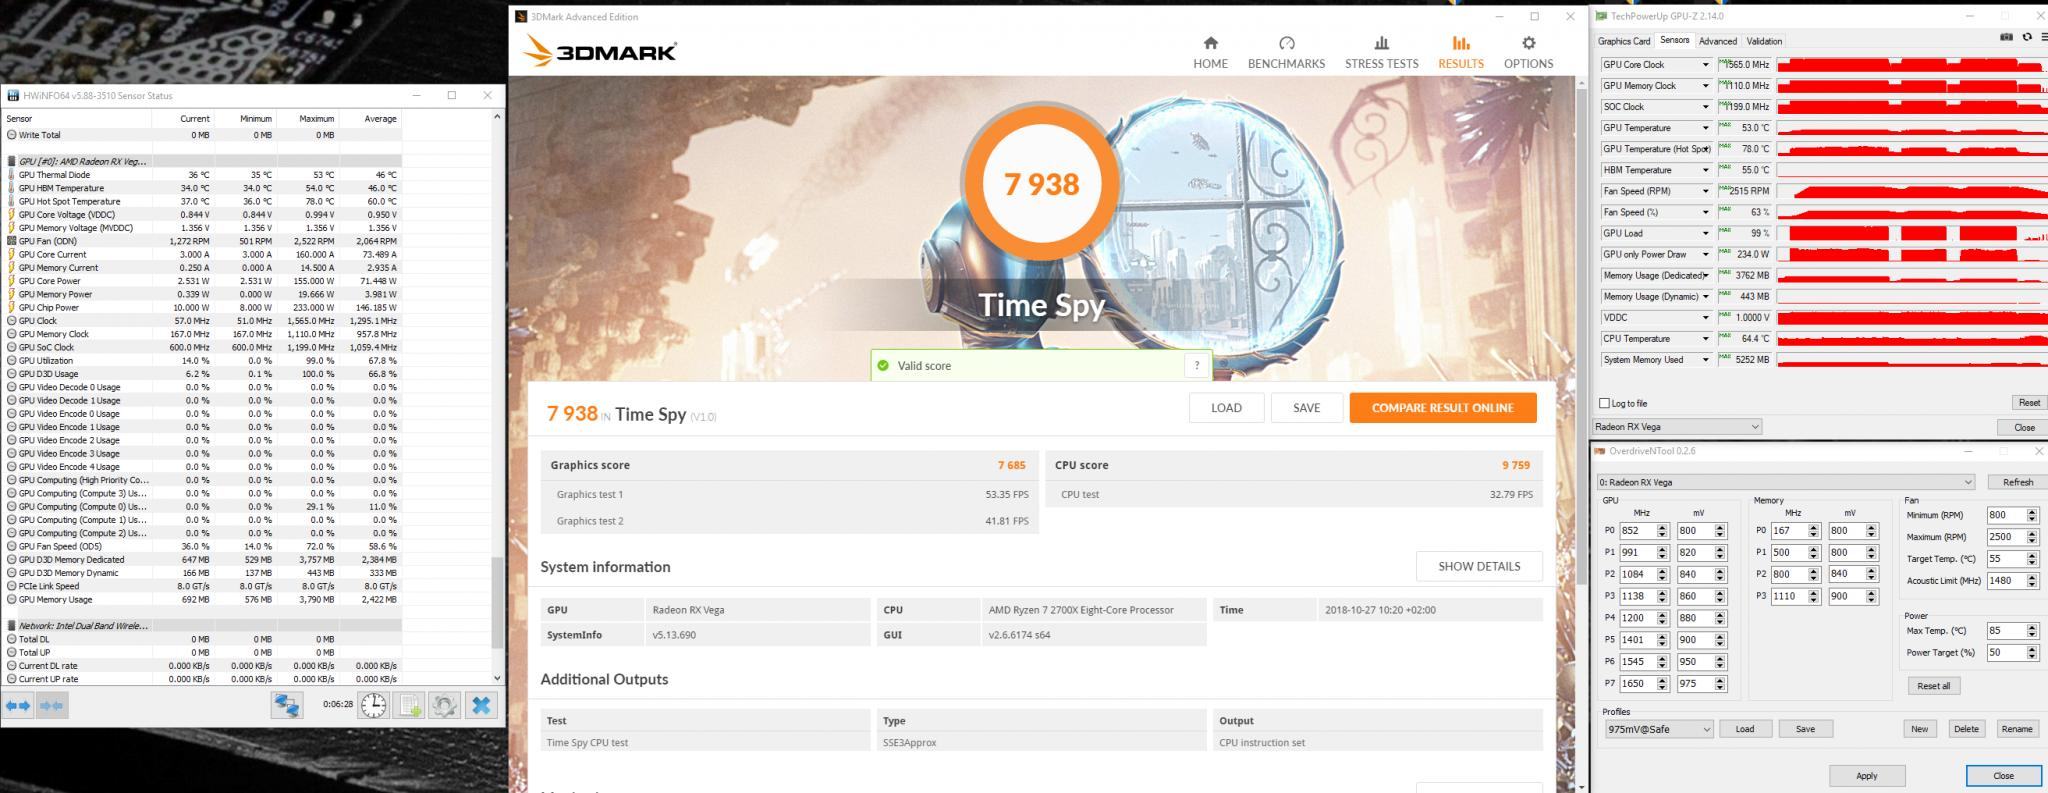Click HWiNFO Maximum column header
This screenshot has width=2048, height=793.
[307, 118]
